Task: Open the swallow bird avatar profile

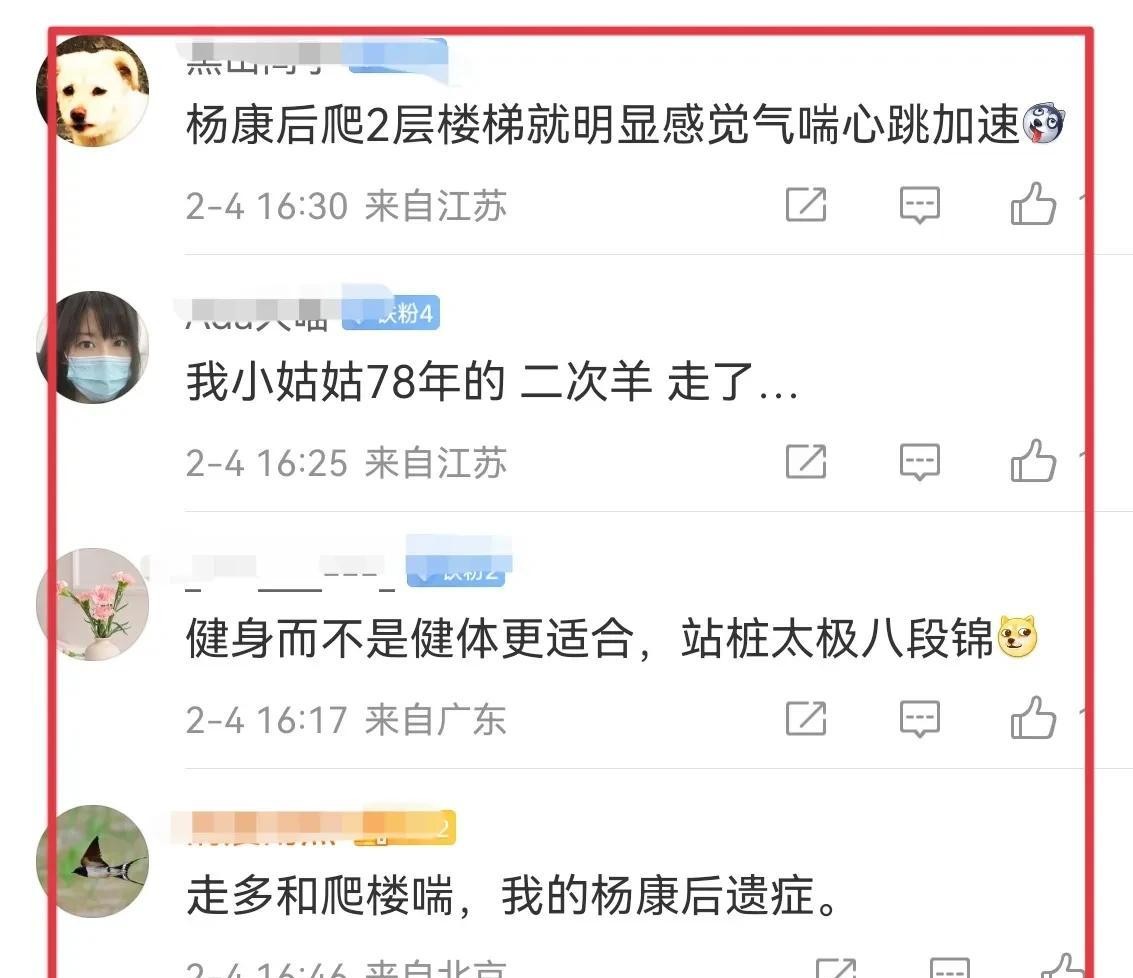Action: click(92, 862)
